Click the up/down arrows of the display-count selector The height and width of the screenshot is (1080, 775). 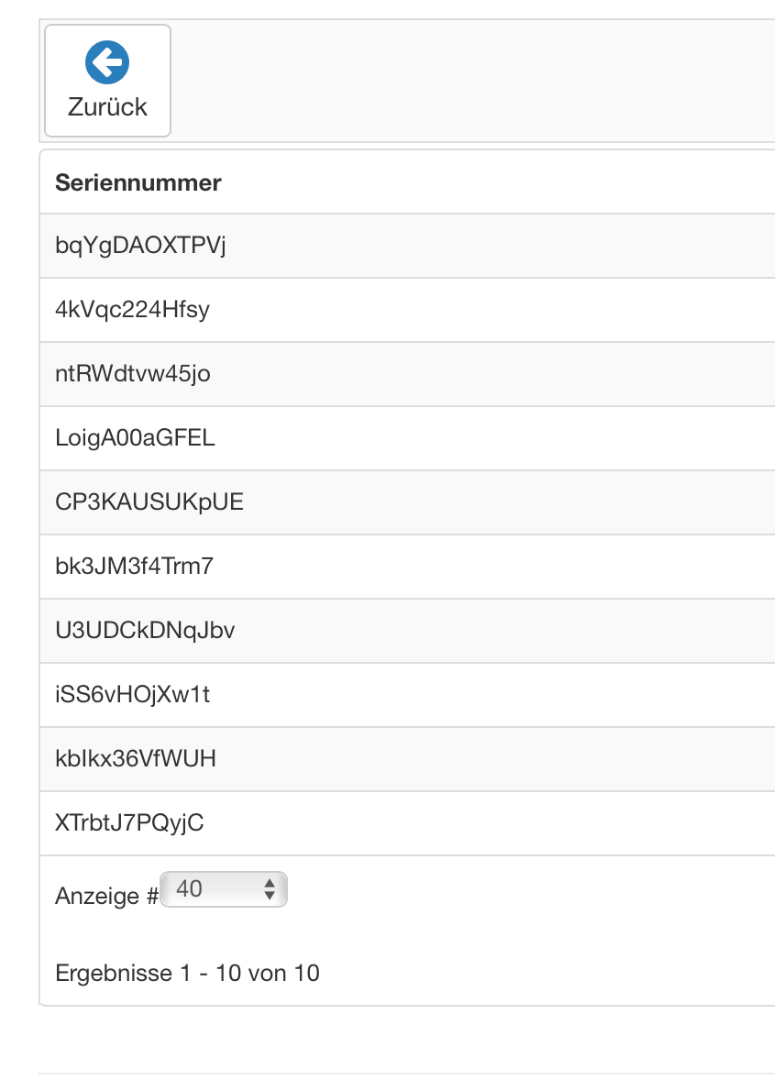(x=268, y=889)
